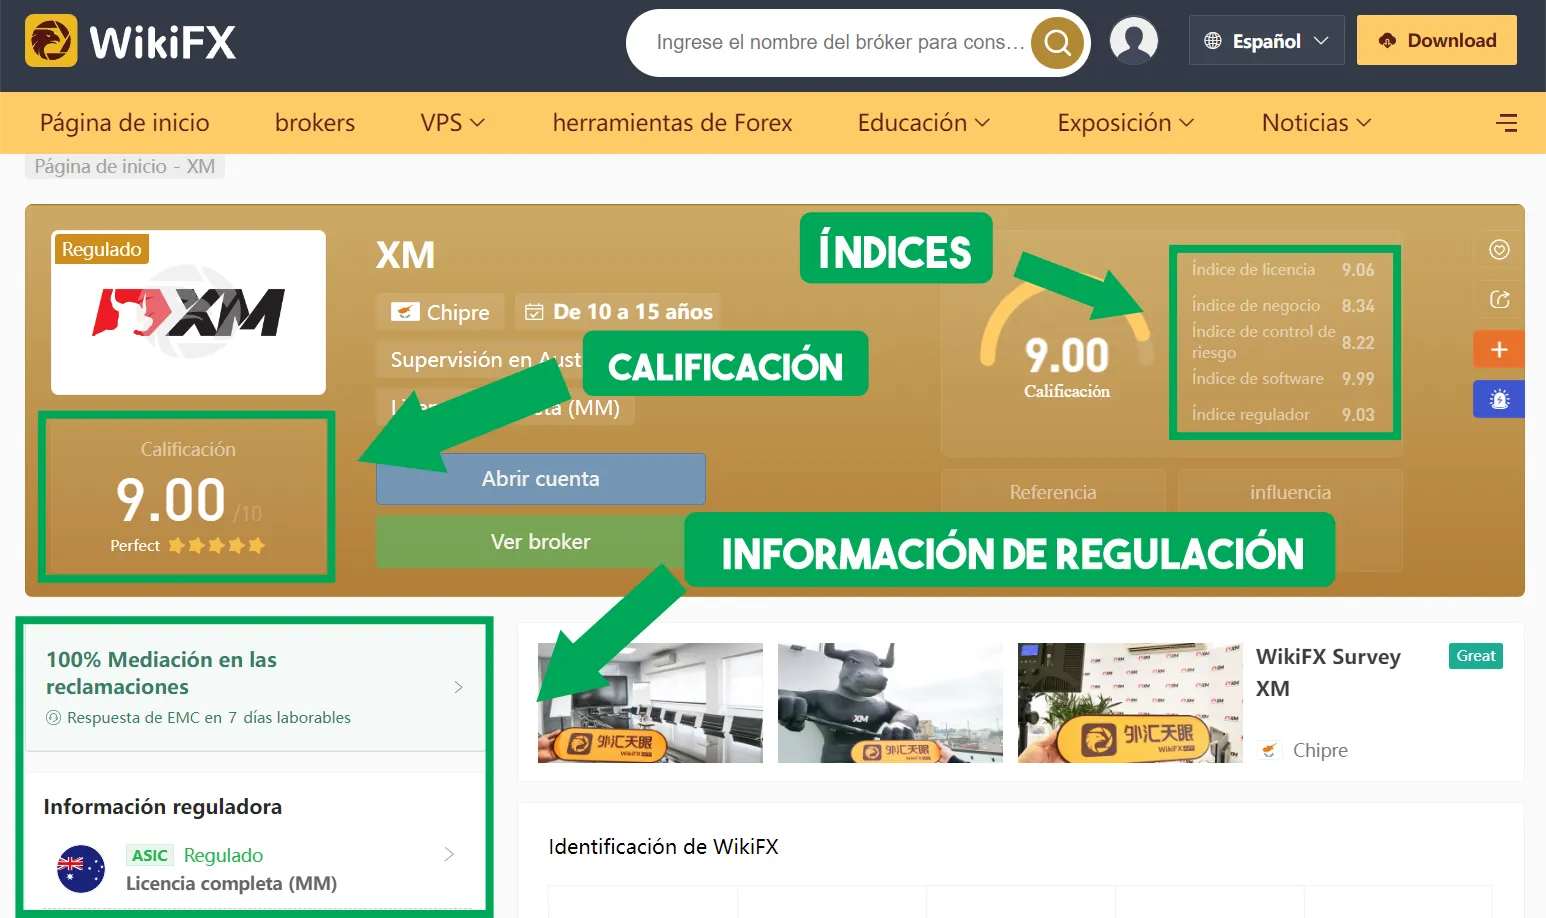This screenshot has width=1546, height=918.
Task: Expand the Educación menu
Action: (923, 123)
